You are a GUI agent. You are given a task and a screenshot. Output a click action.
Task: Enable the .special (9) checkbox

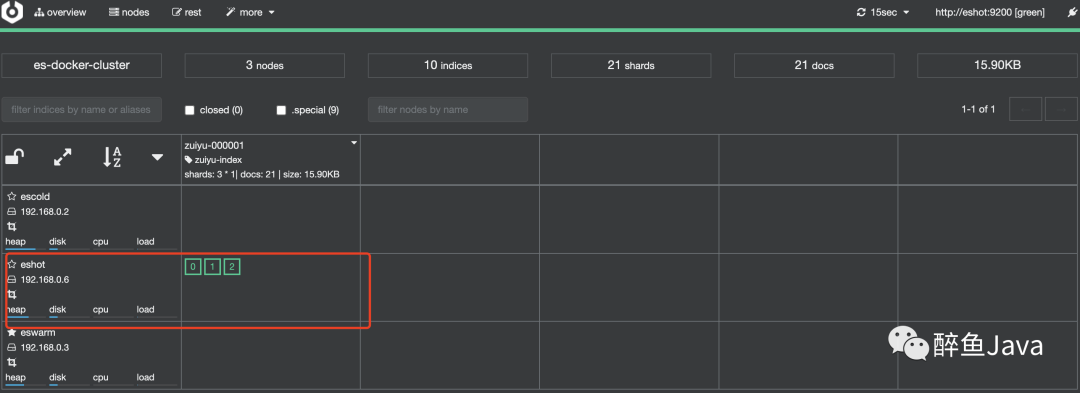281,110
